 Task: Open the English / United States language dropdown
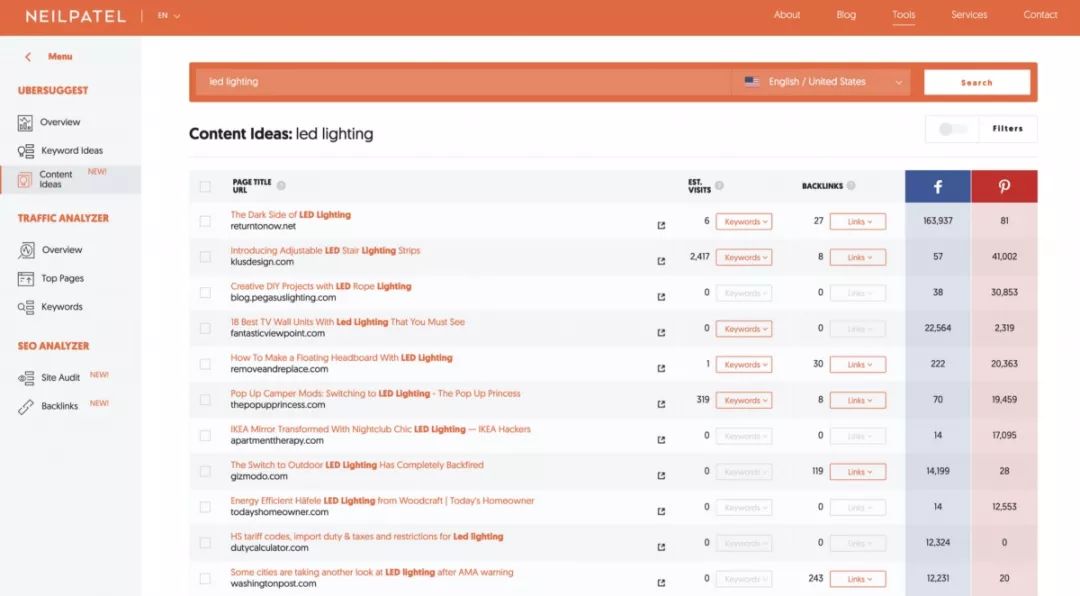click(822, 82)
